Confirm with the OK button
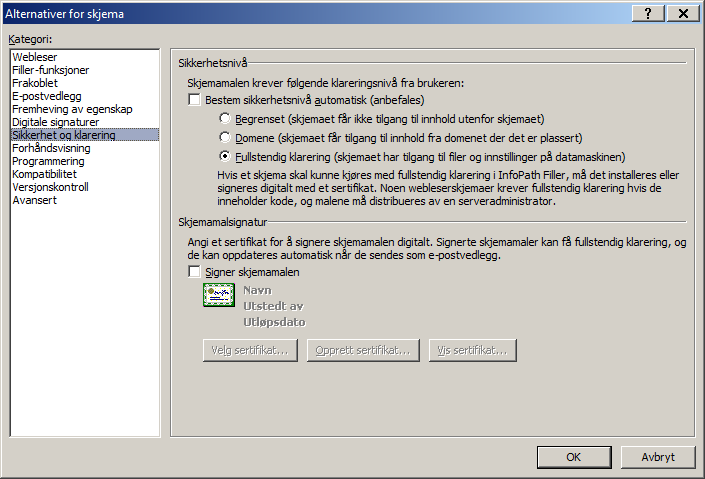The width and height of the screenshot is (705, 479). pos(574,457)
